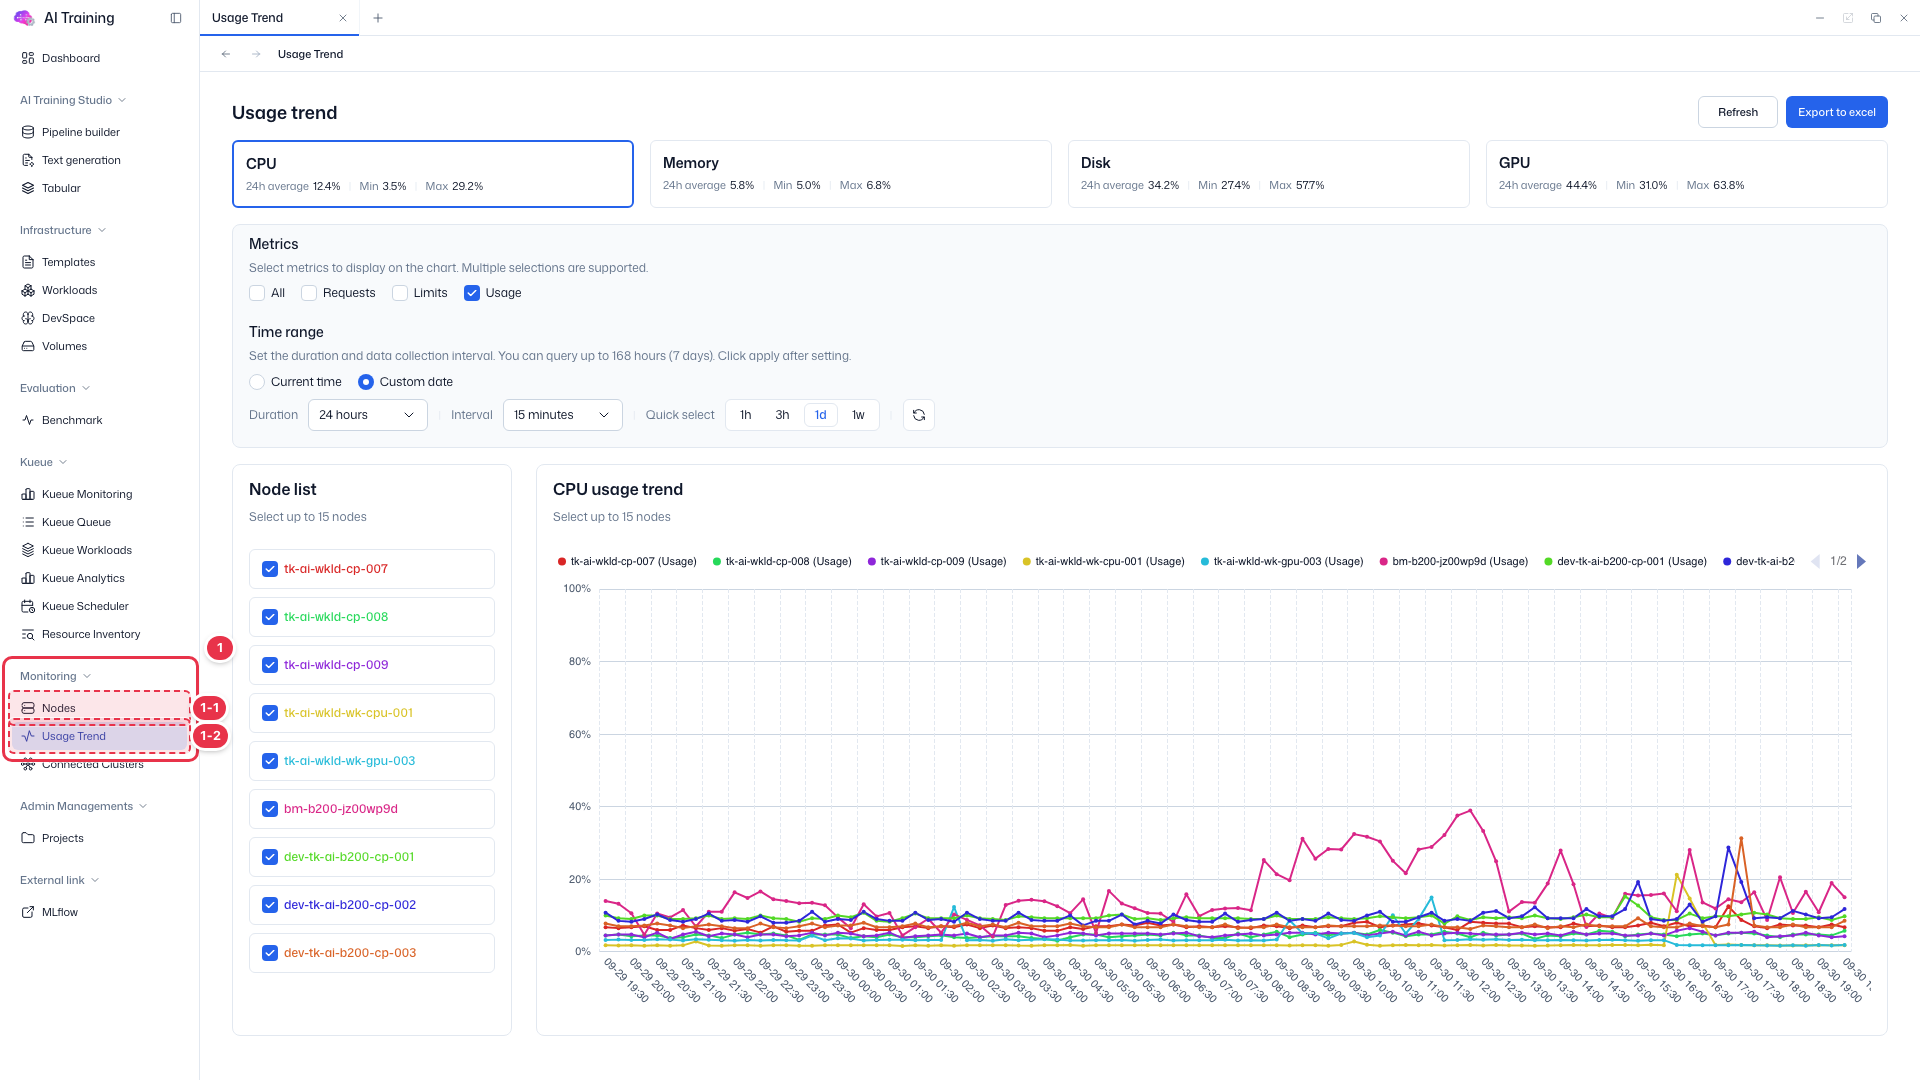Collapse the AI Training Studio section

(x=73, y=100)
